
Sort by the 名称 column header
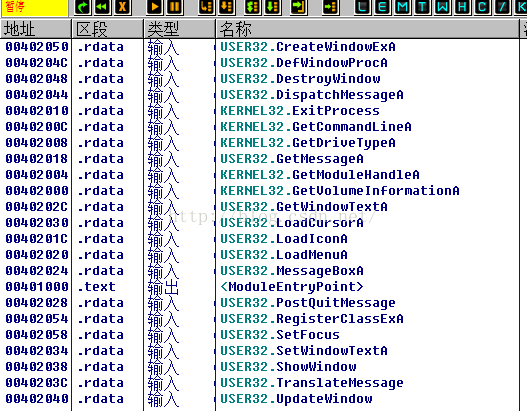[x=368, y=29]
